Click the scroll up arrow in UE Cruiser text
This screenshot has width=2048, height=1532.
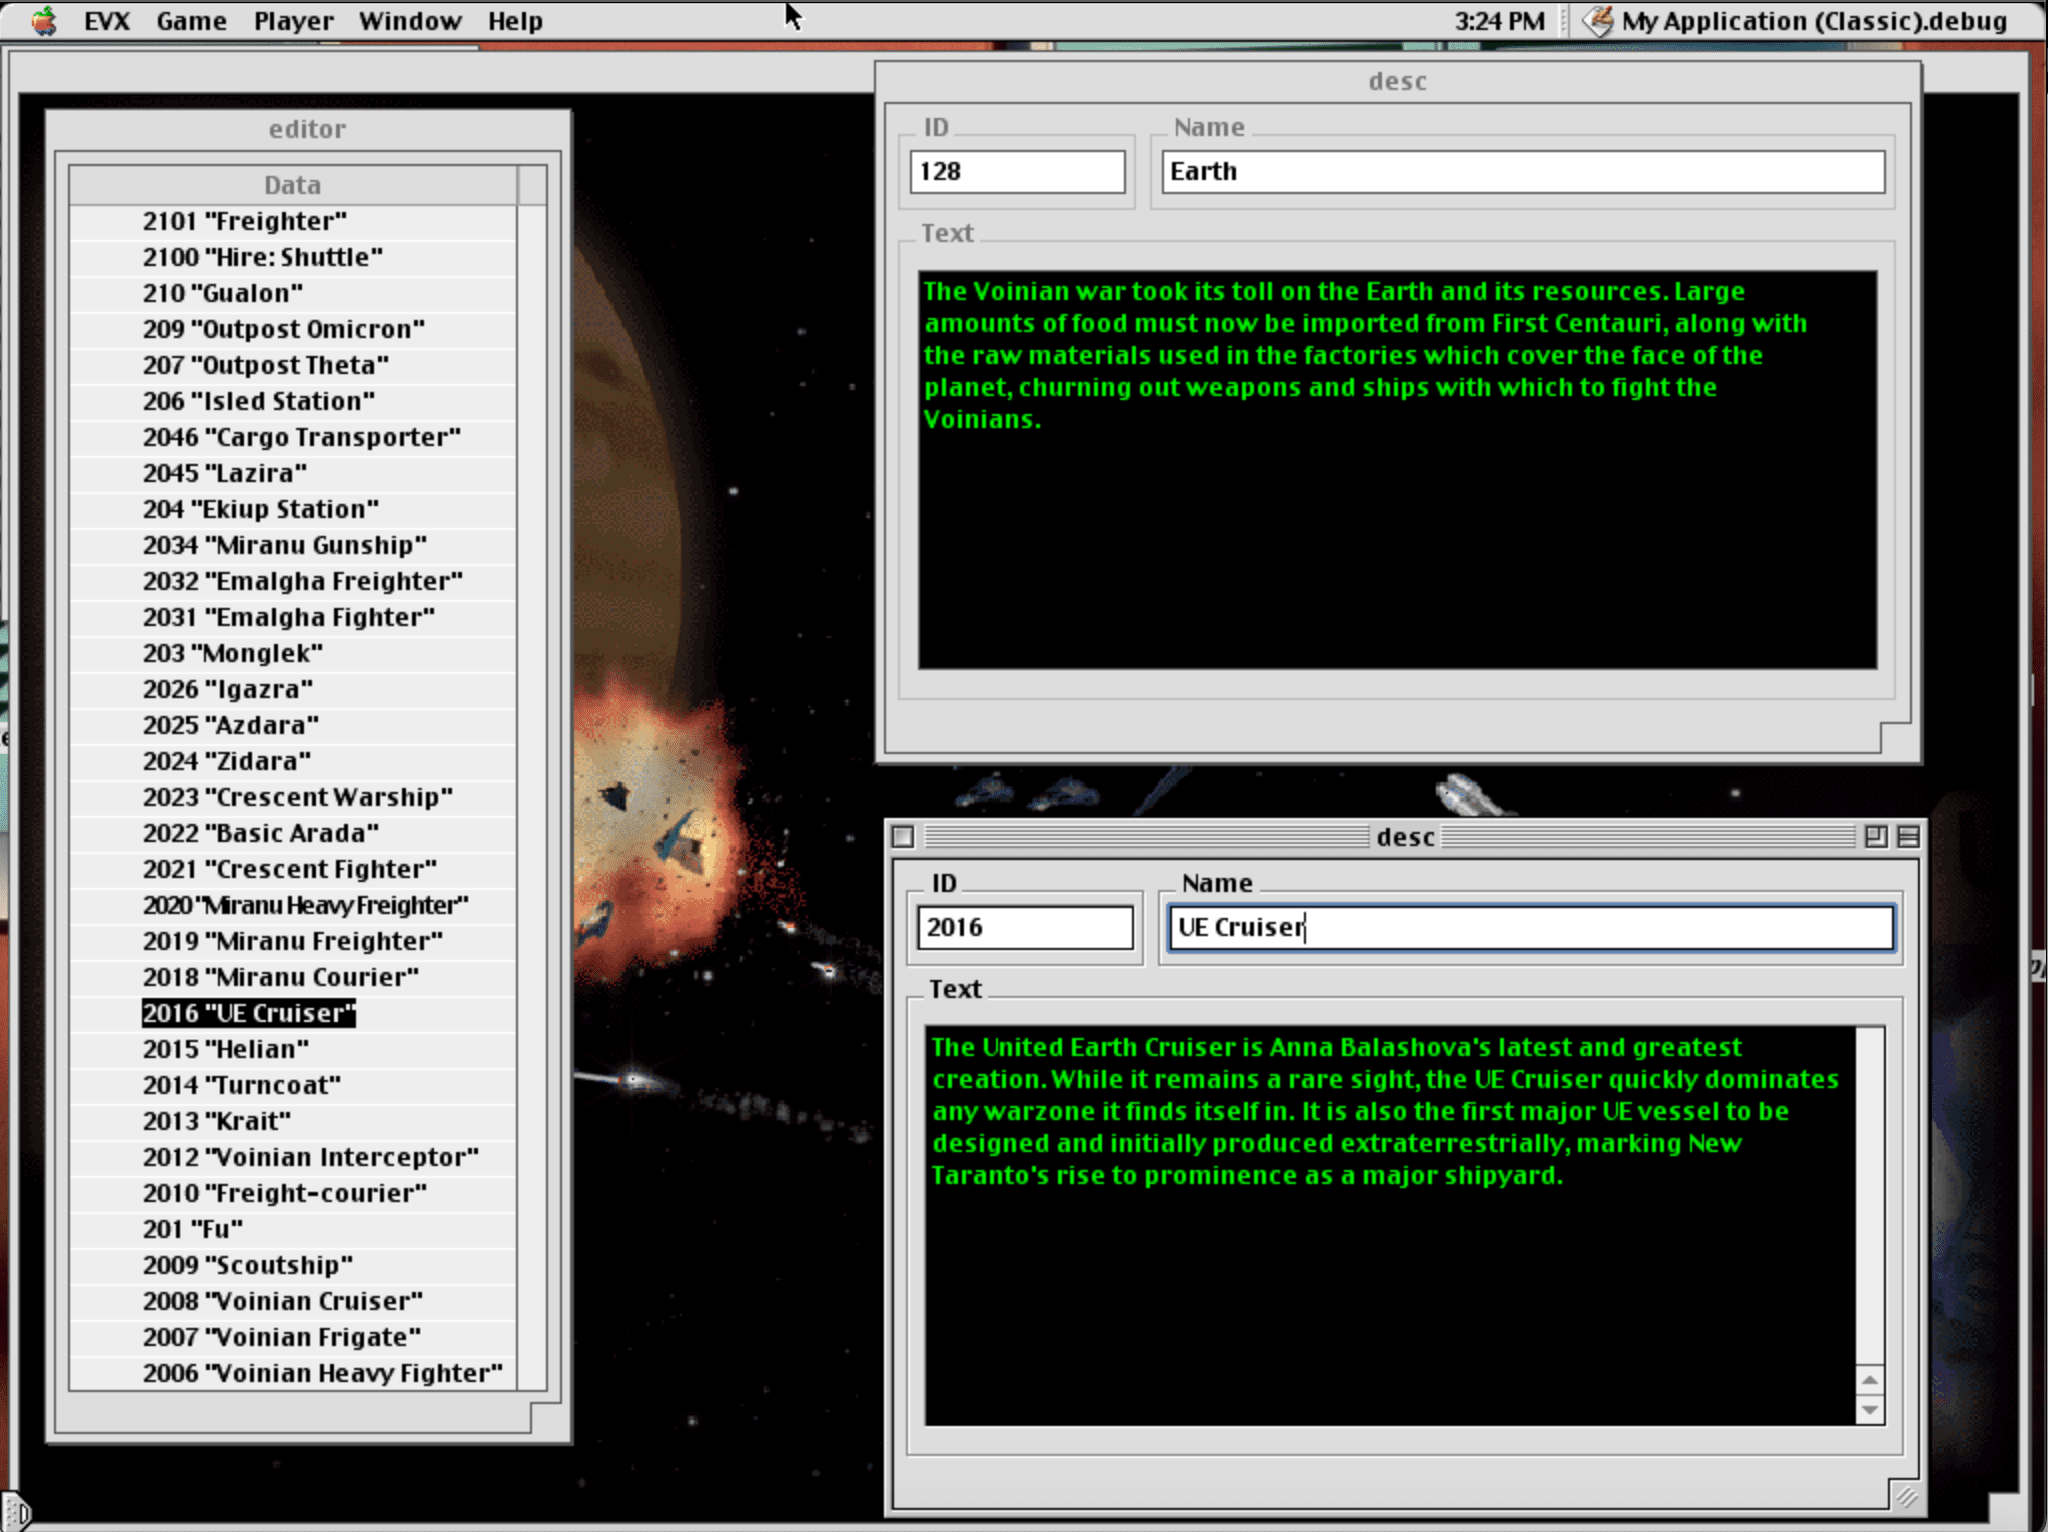[x=1869, y=1380]
